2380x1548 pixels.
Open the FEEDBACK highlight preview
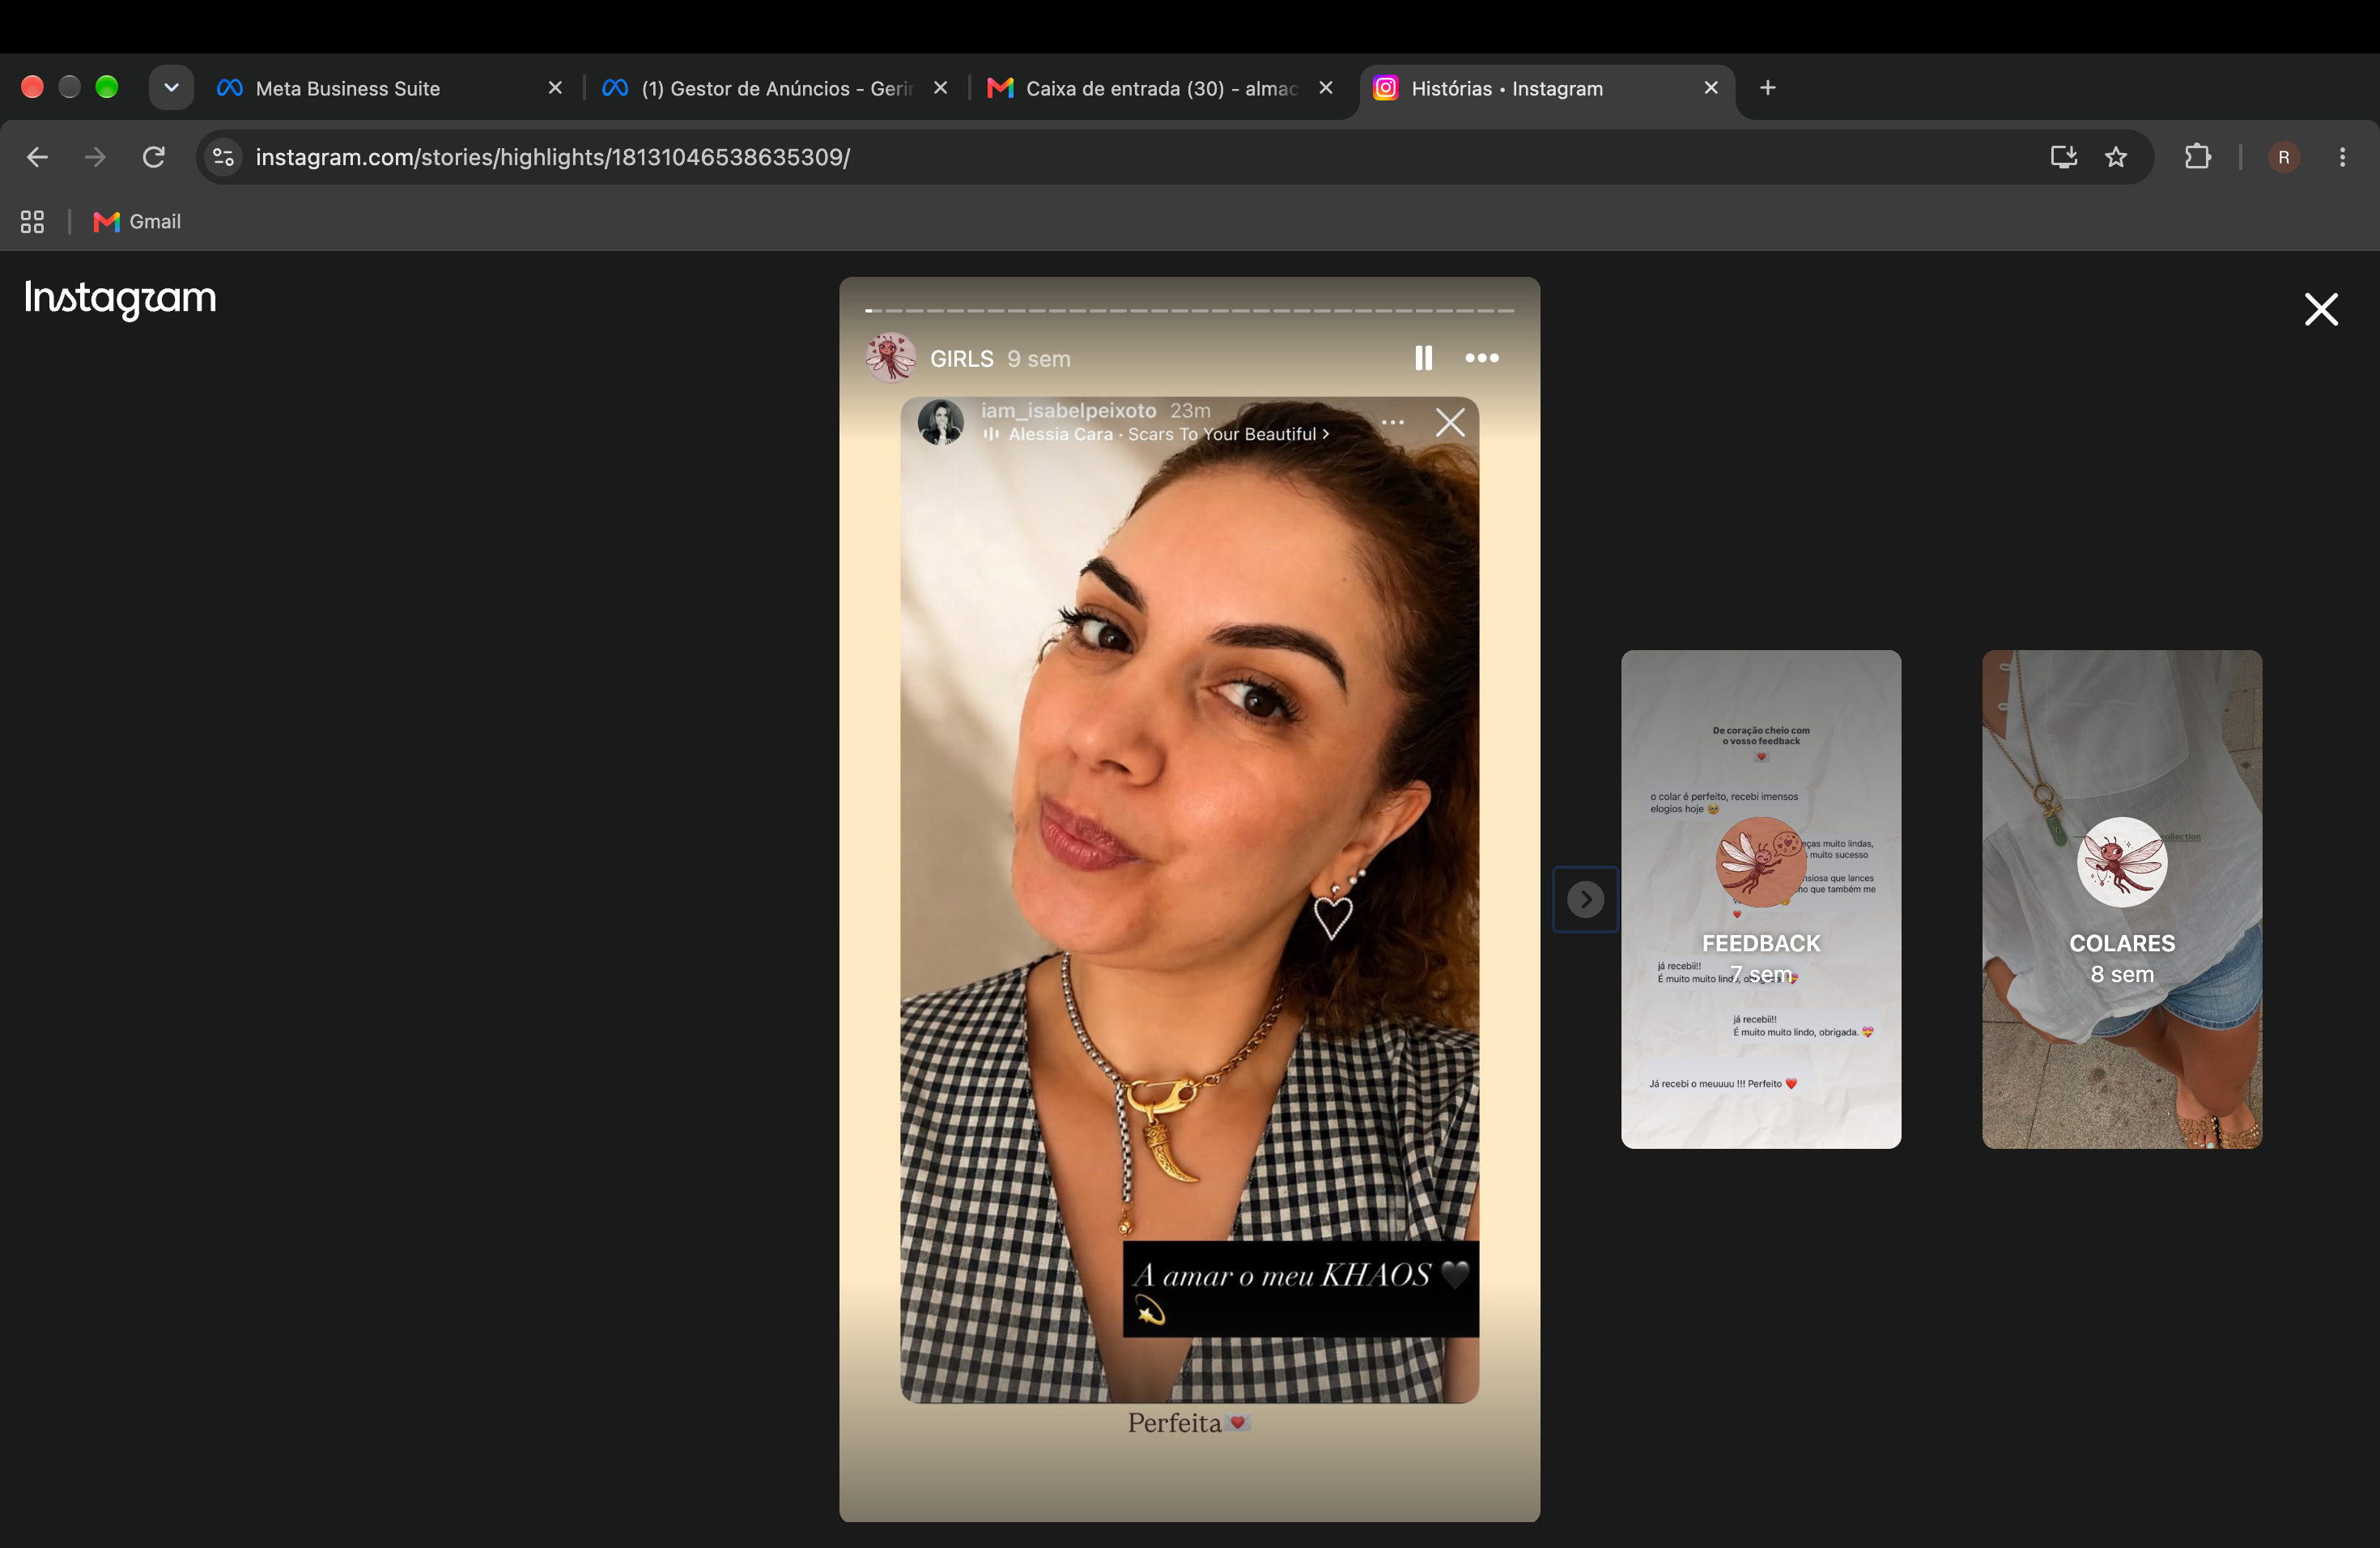[1760, 899]
